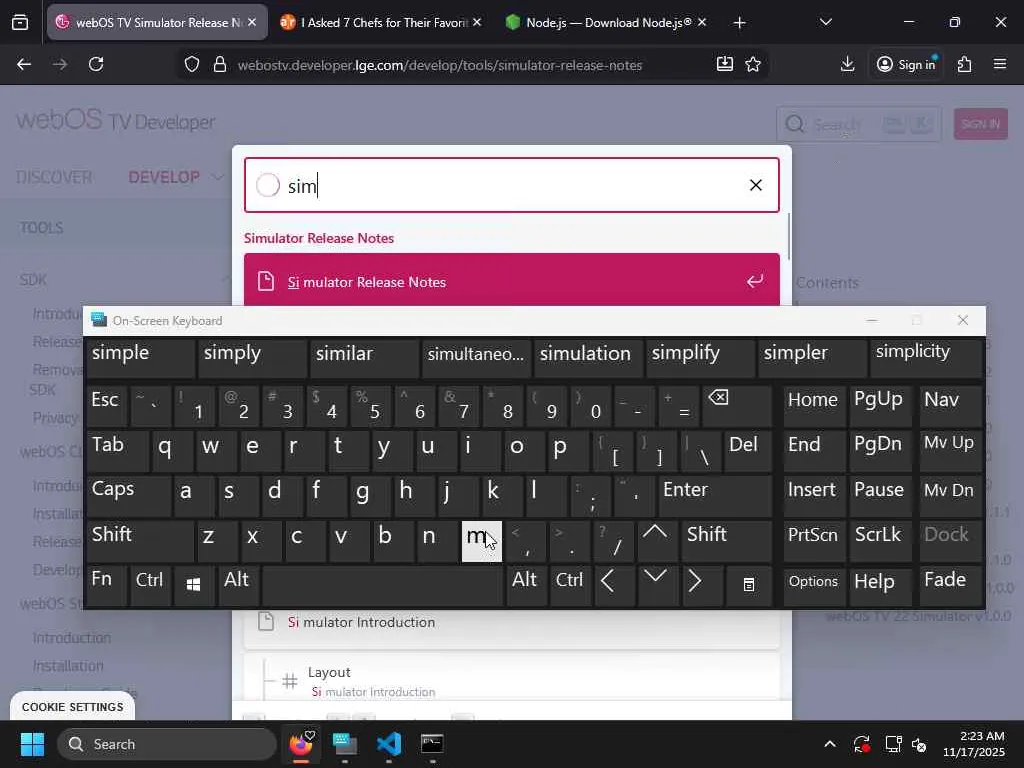Open Firefox View icon at top left
Screen dimensions: 1024x768
[x=20, y=23]
